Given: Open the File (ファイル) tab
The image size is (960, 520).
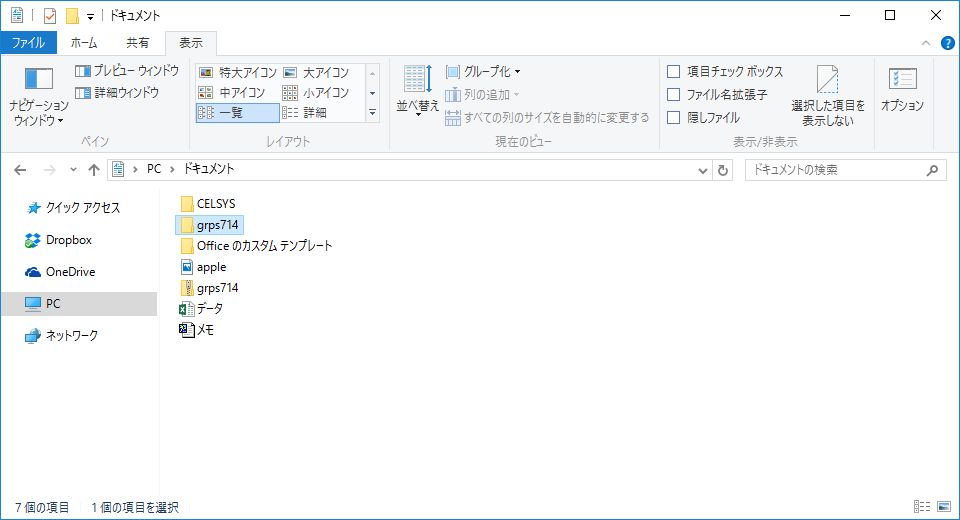Looking at the screenshot, I should tap(28, 43).
